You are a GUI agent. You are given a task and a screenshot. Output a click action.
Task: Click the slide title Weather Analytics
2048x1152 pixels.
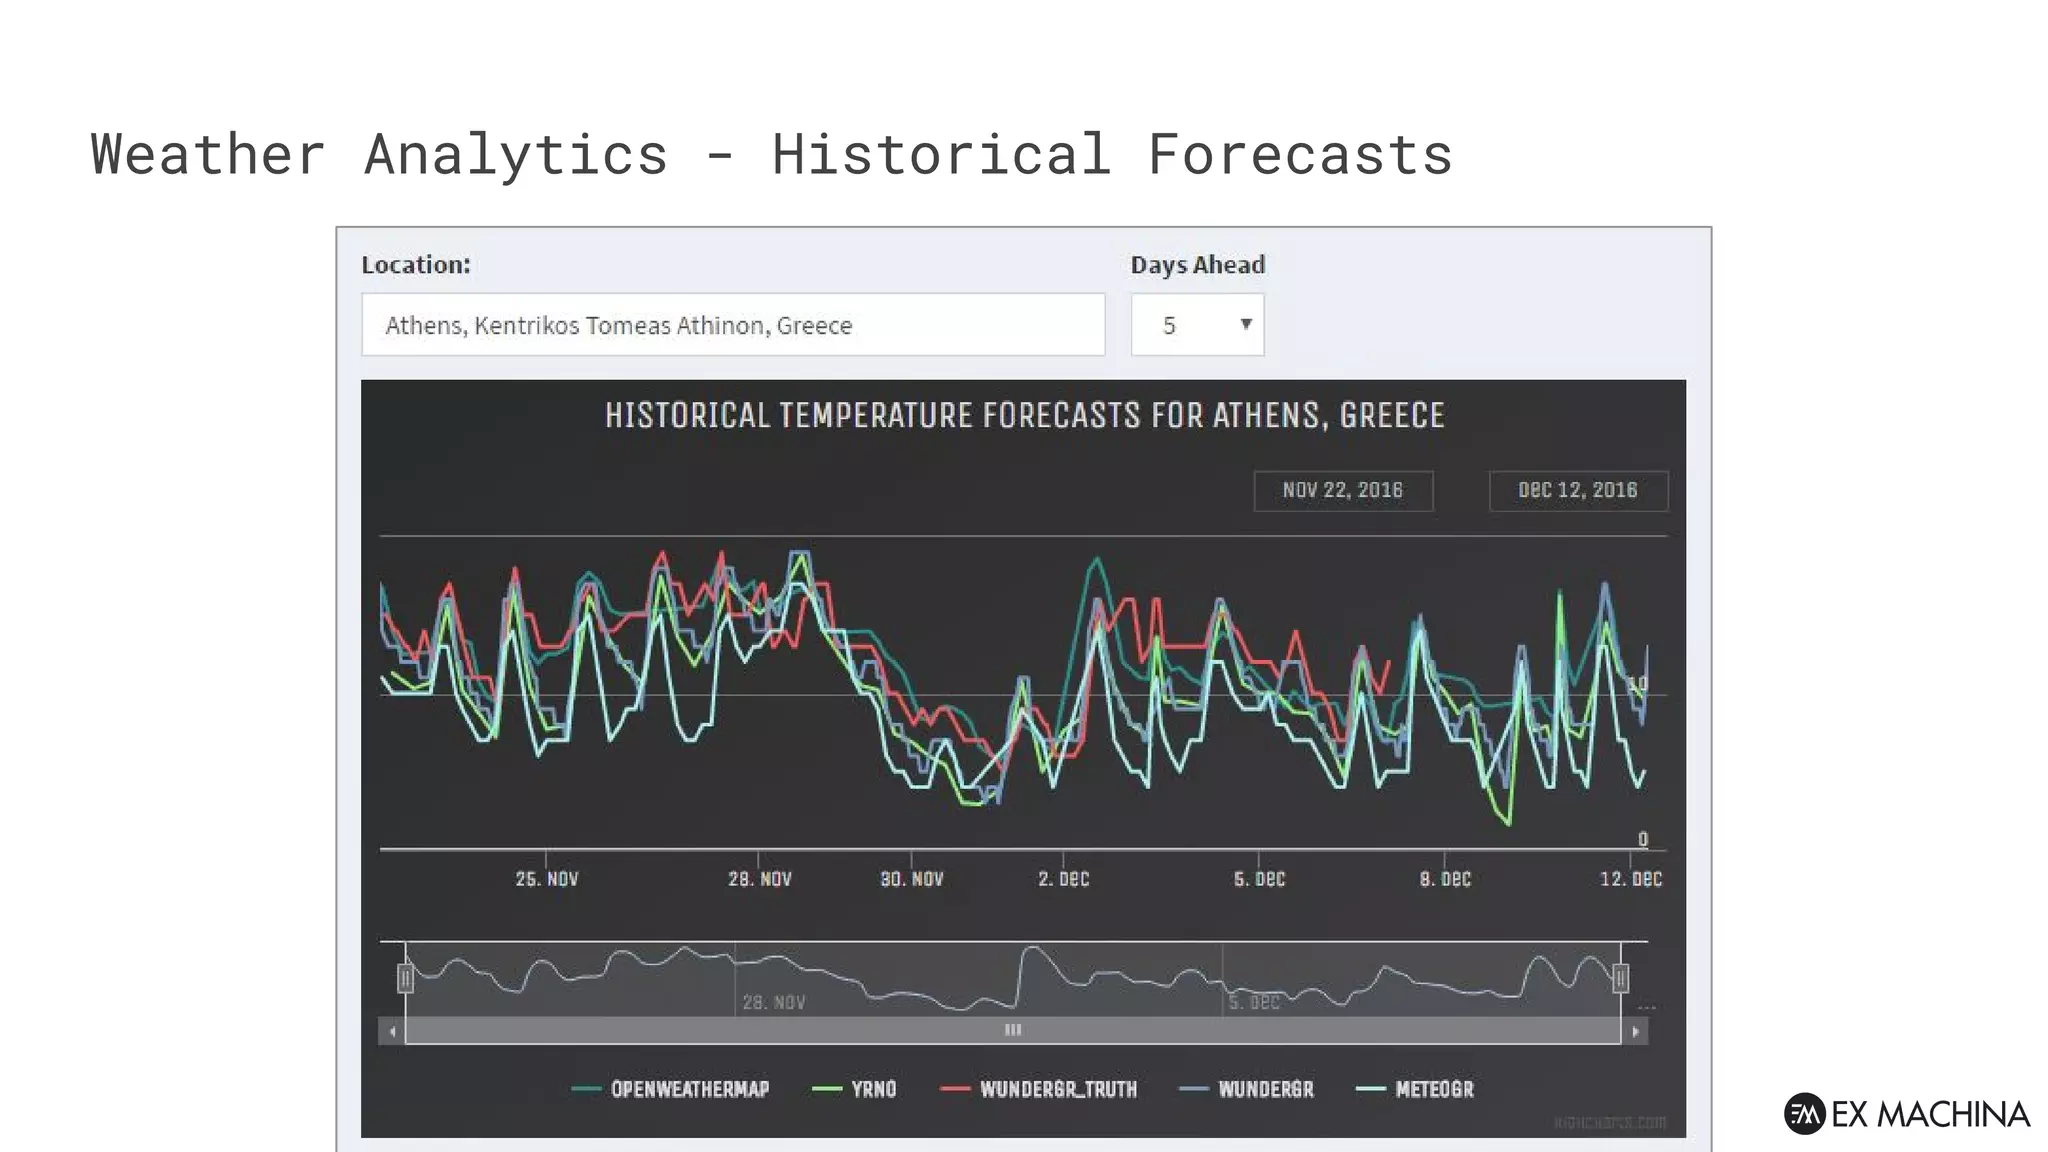(771, 155)
